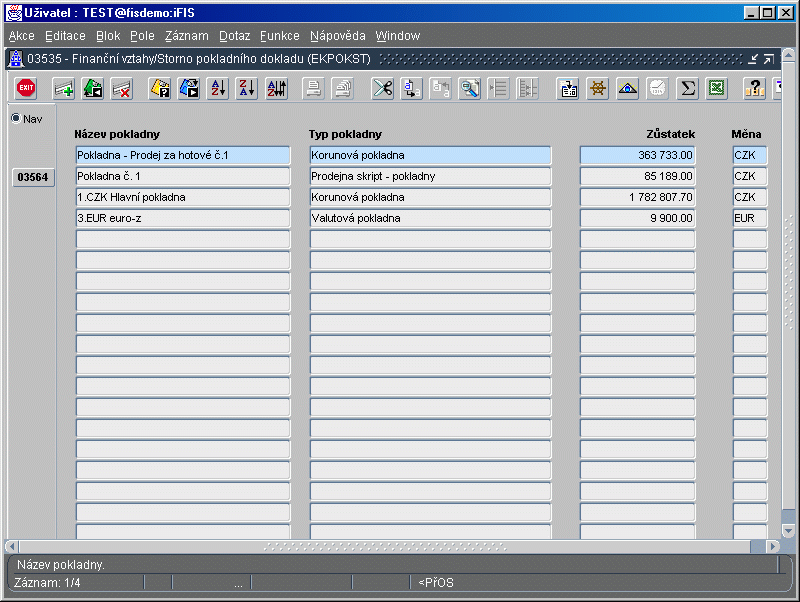Export to Excel icon
800x602 pixels.
click(x=716, y=88)
